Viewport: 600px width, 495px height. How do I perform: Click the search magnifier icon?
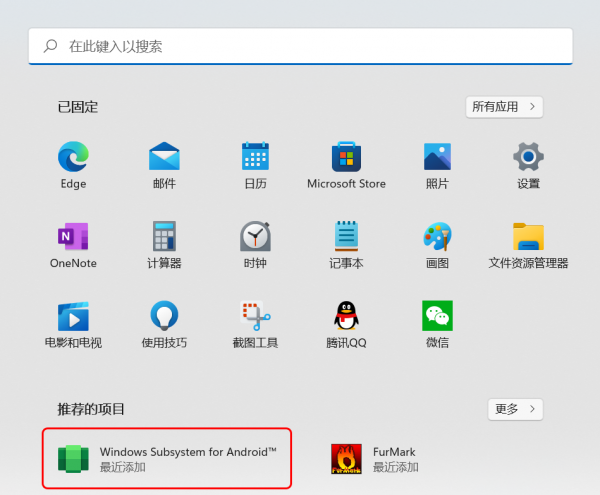point(51,46)
